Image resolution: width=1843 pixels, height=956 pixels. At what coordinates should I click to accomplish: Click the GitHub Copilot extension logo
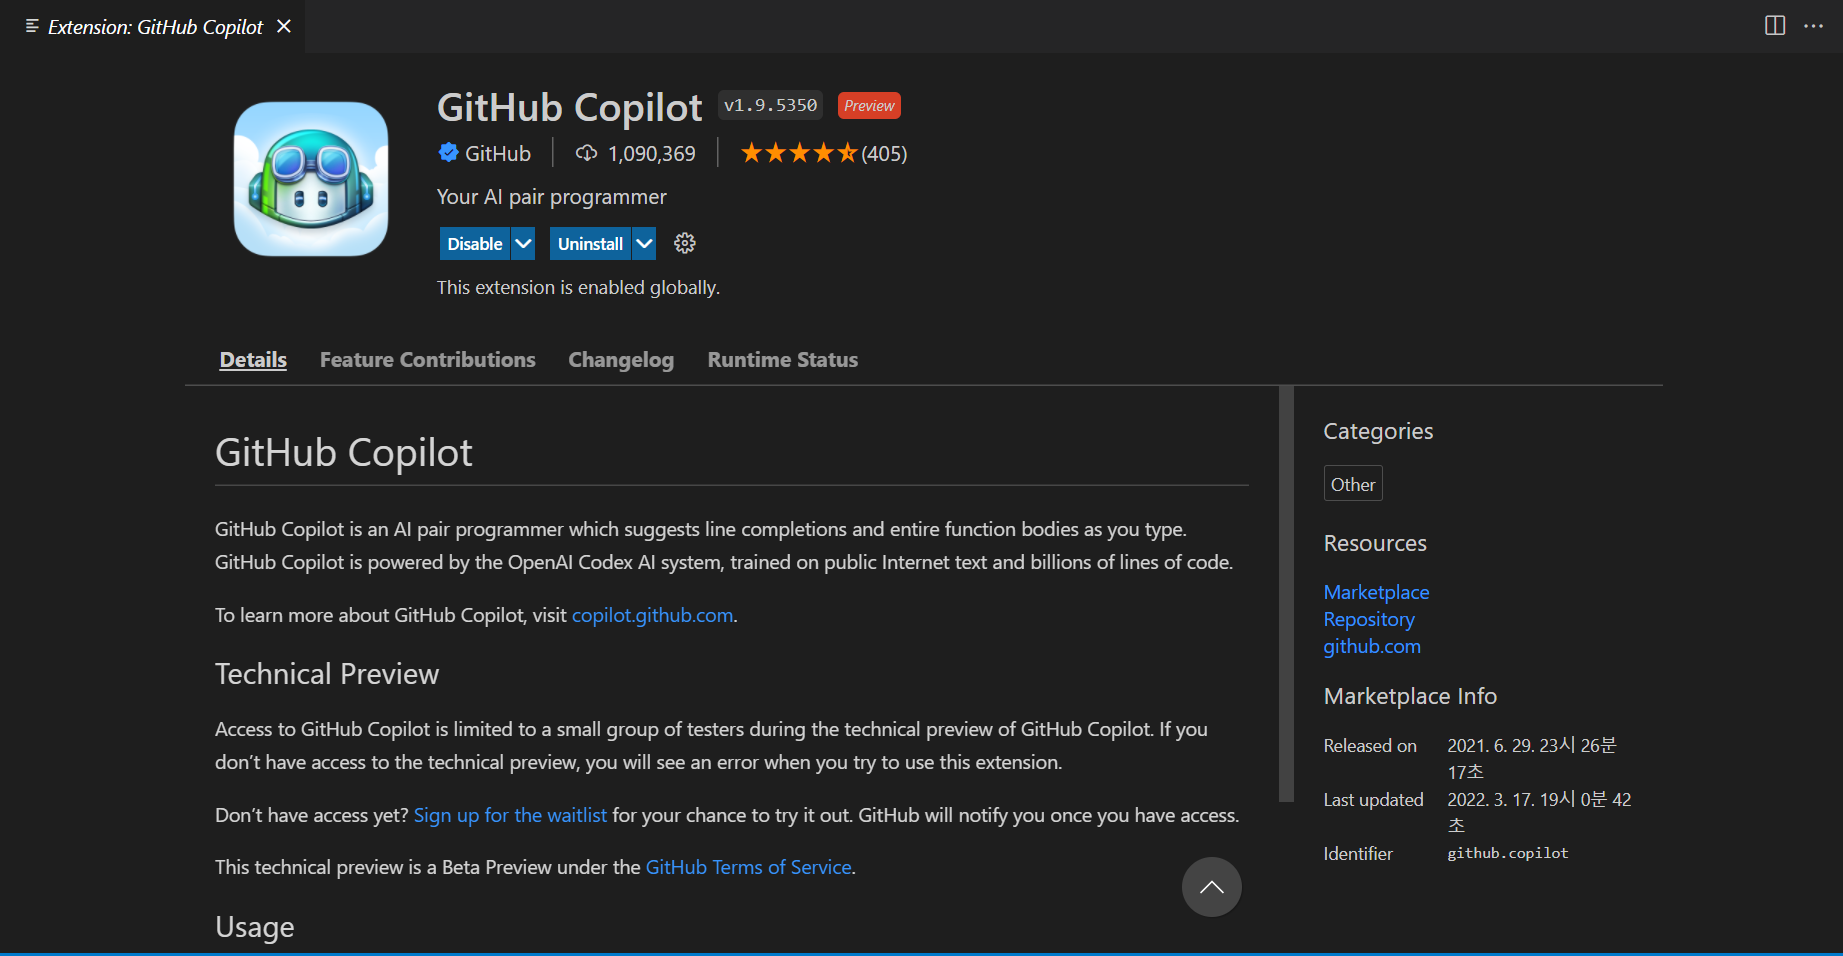point(311,179)
